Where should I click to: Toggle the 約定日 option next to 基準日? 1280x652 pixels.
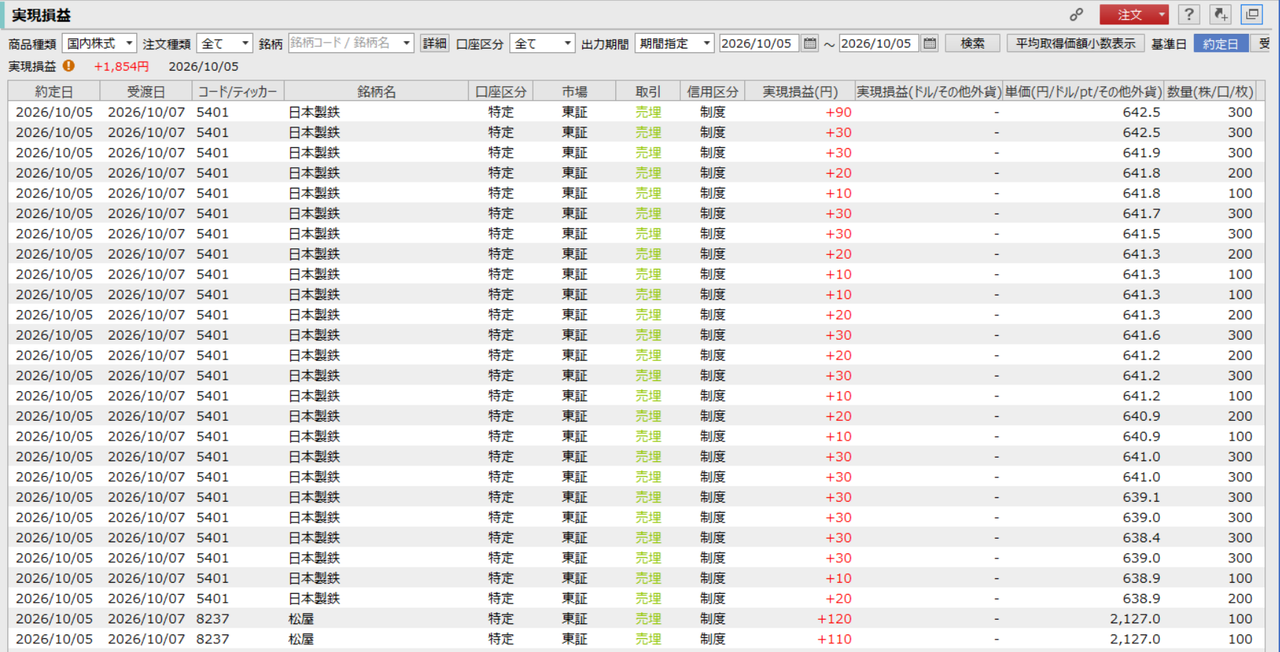(1221, 44)
